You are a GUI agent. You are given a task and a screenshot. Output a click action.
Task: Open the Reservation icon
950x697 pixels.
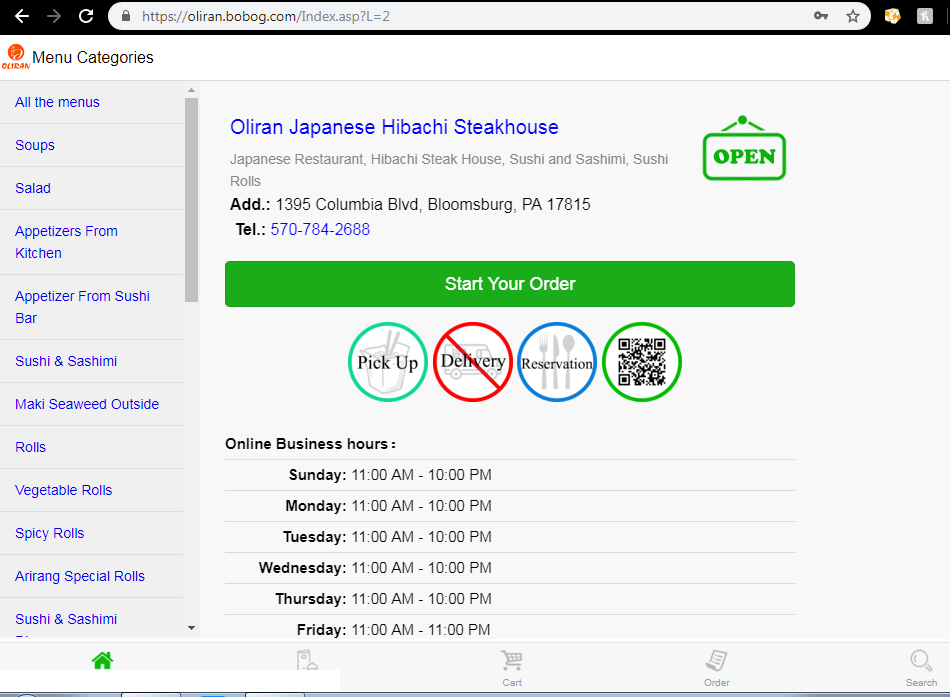pyautogui.click(x=557, y=362)
